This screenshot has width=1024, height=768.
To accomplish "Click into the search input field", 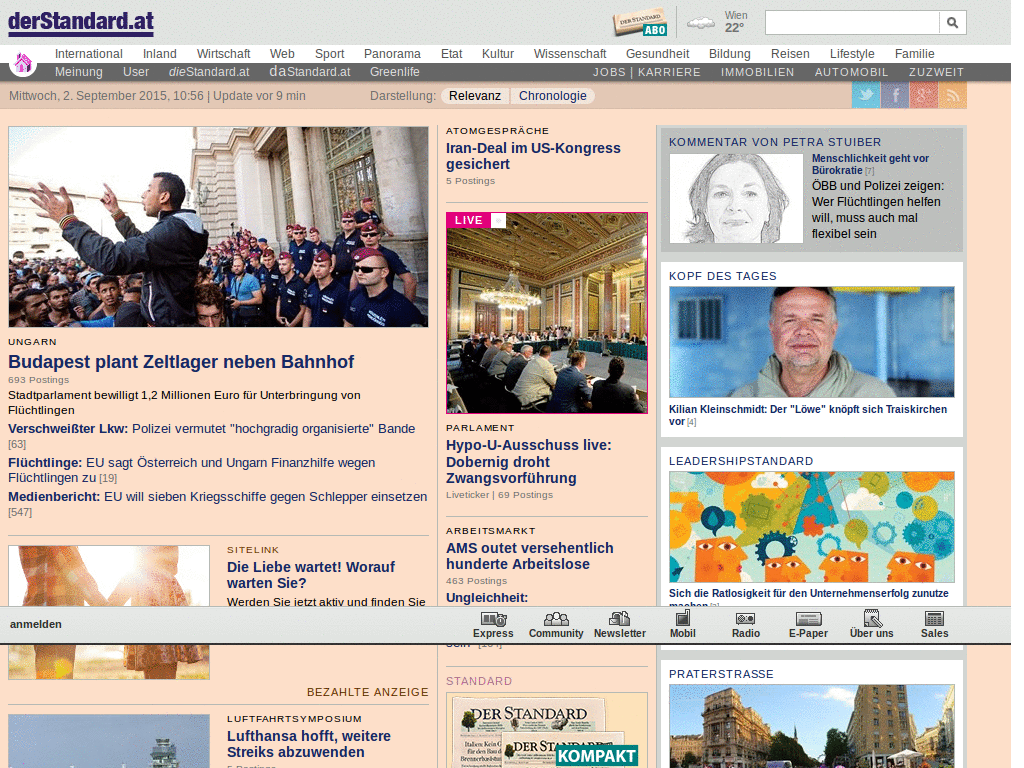I will (x=852, y=23).
